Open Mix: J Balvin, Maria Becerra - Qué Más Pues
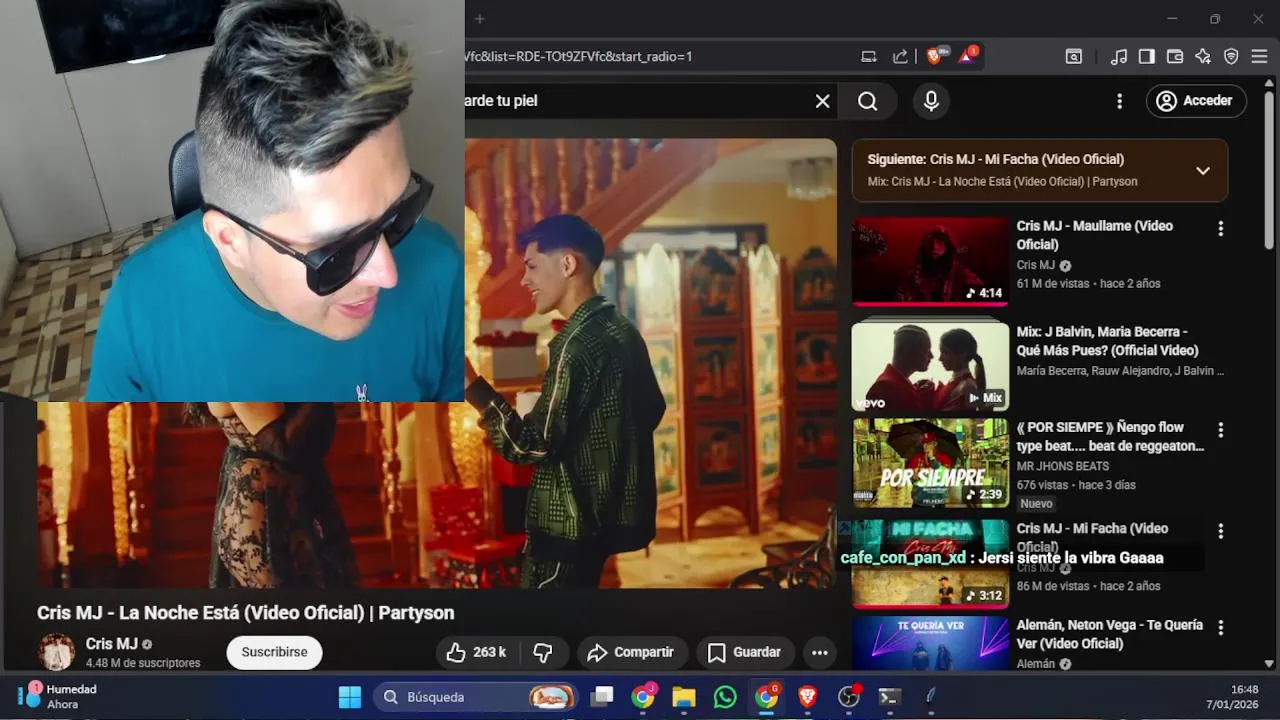 click(1107, 341)
